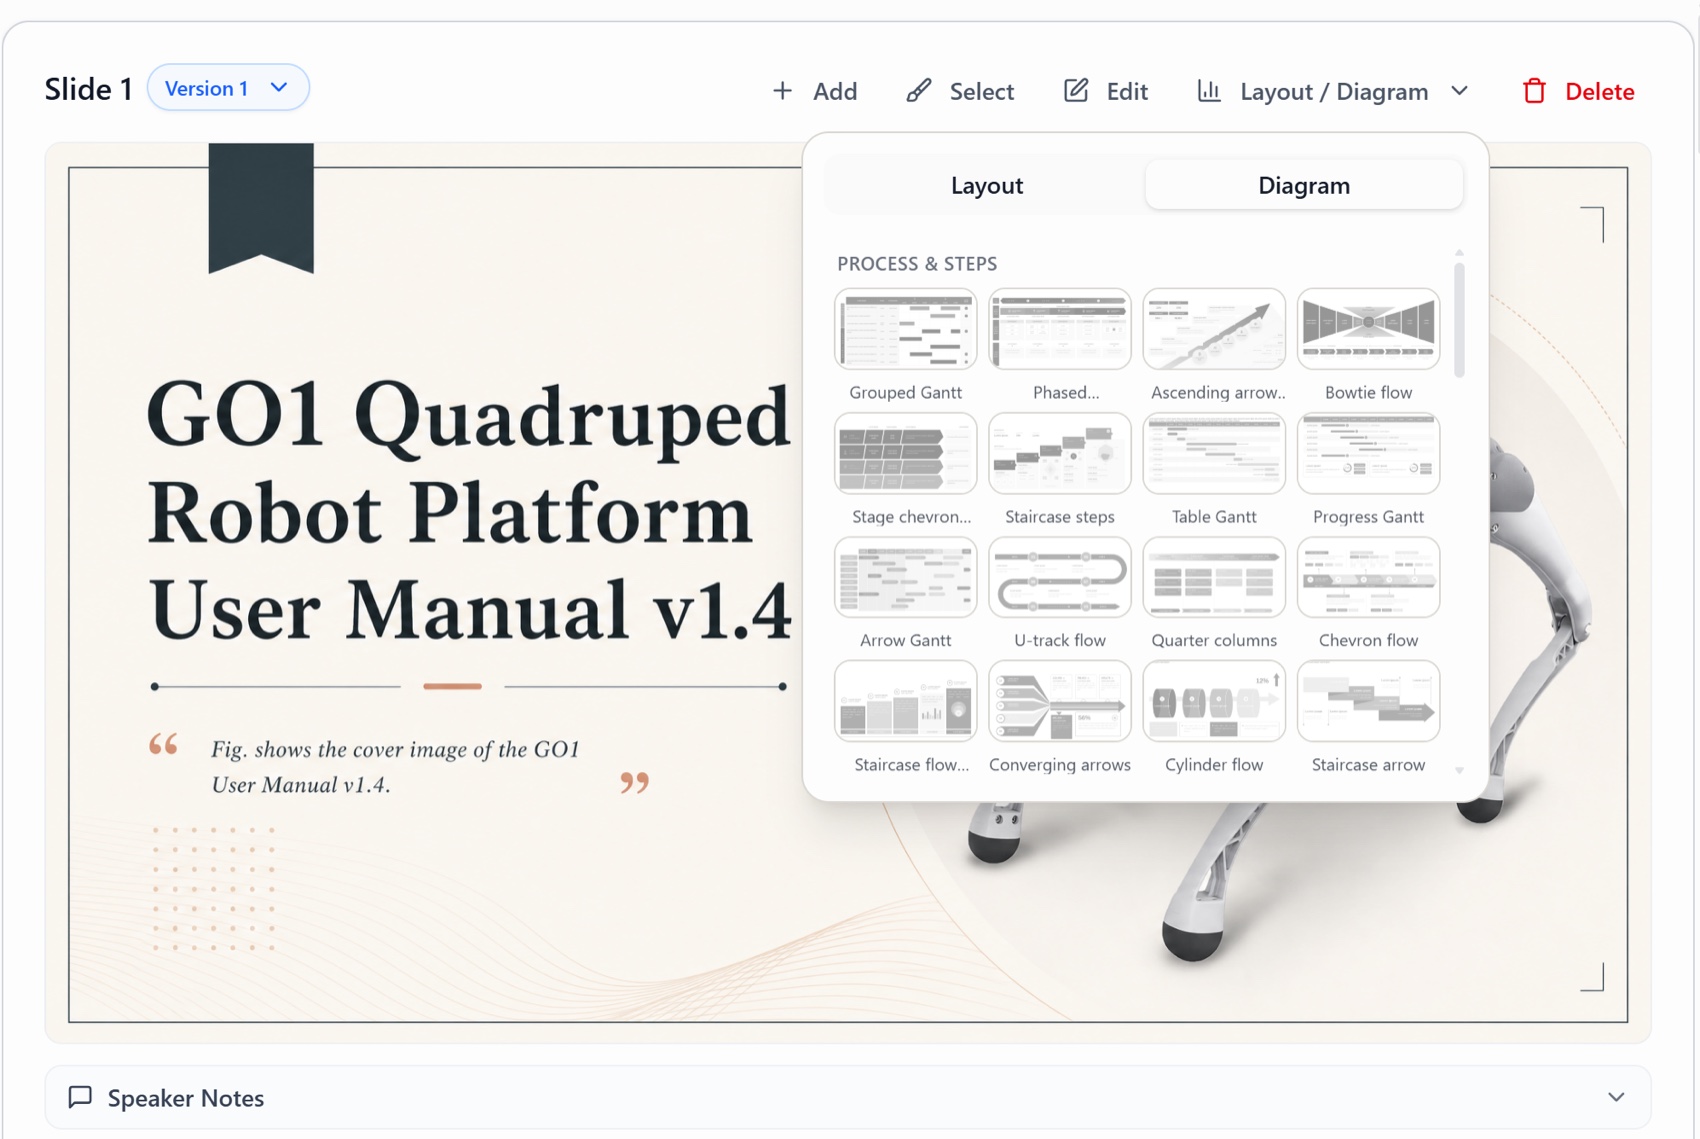1700x1139 pixels.
Task: Expand the Speaker Notes chevron
Action: point(1616,1097)
